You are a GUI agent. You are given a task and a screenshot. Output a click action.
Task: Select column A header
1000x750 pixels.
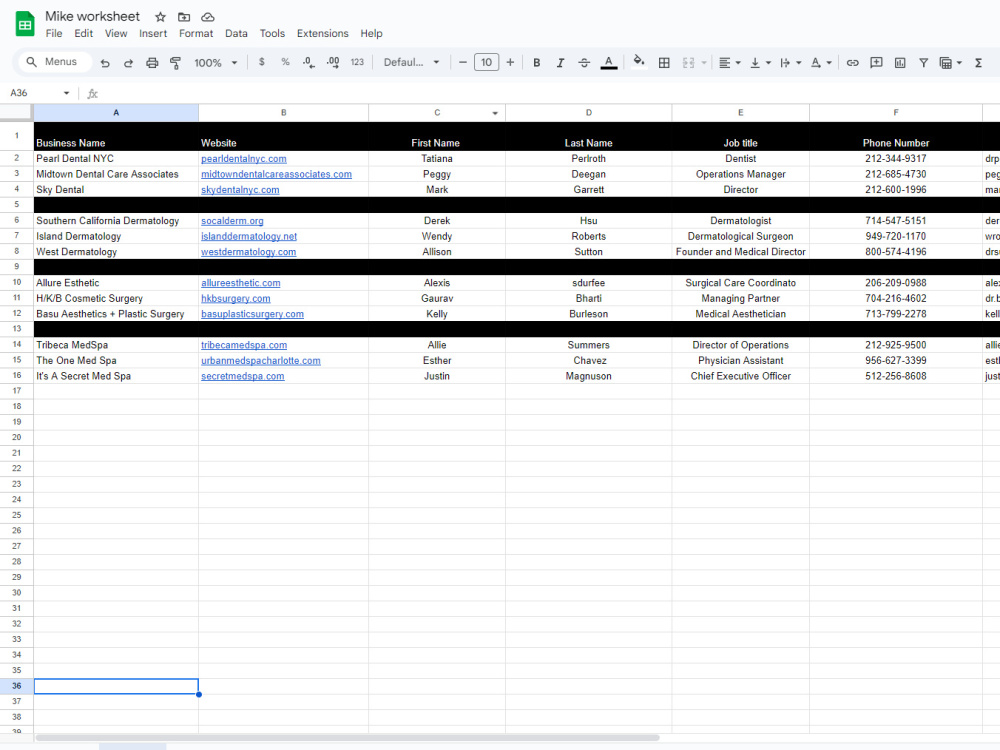(x=116, y=112)
